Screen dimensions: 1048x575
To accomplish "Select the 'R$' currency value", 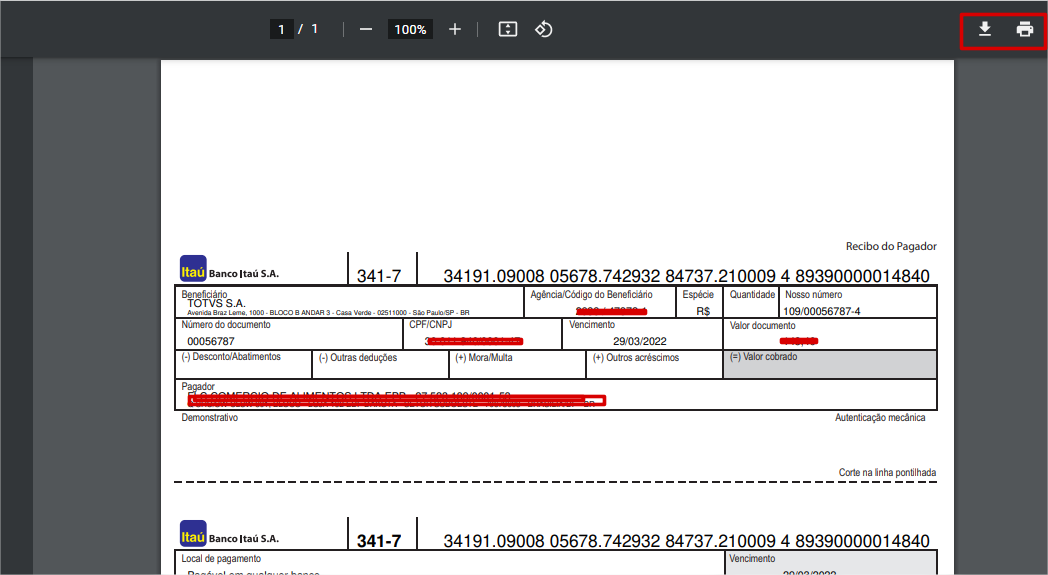I will tap(702, 311).
